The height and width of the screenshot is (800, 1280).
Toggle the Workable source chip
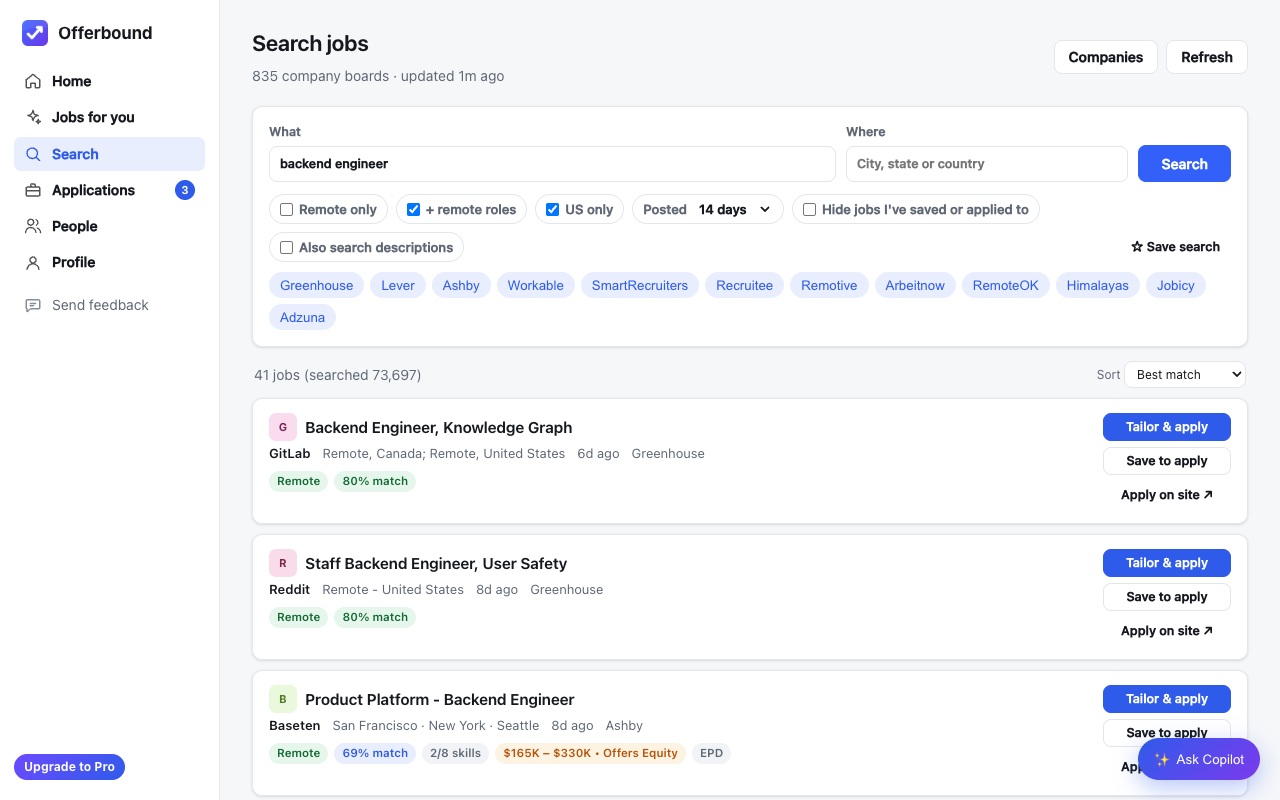[x=536, y=285]
